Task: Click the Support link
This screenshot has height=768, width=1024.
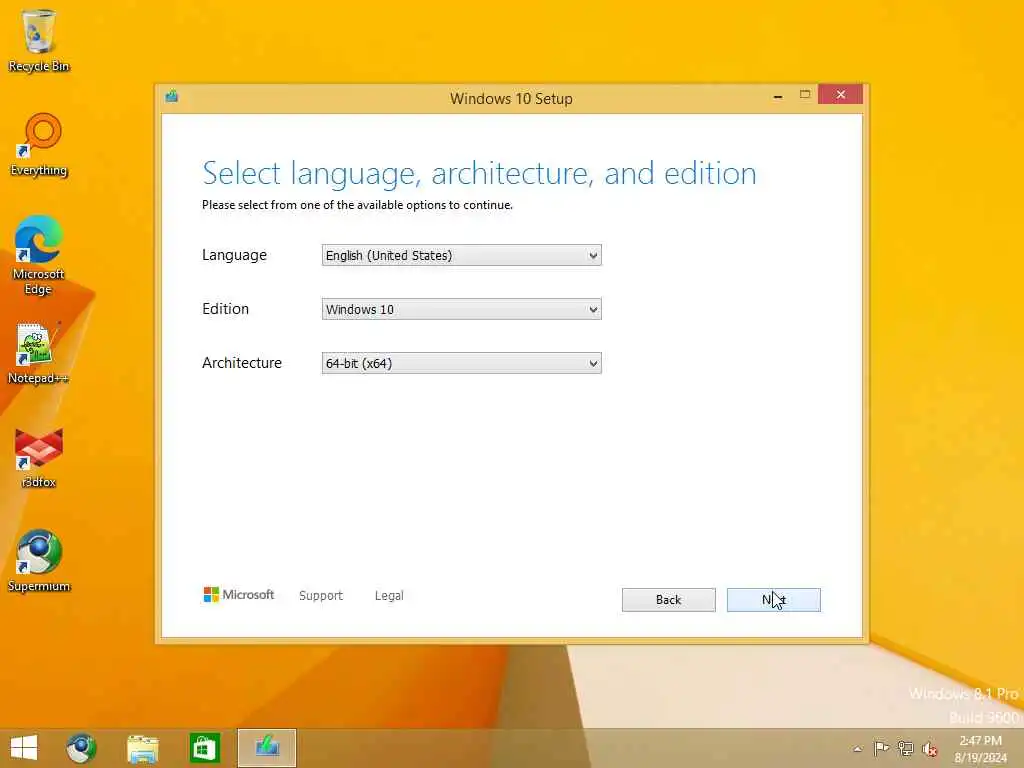Action: (321, 596)
